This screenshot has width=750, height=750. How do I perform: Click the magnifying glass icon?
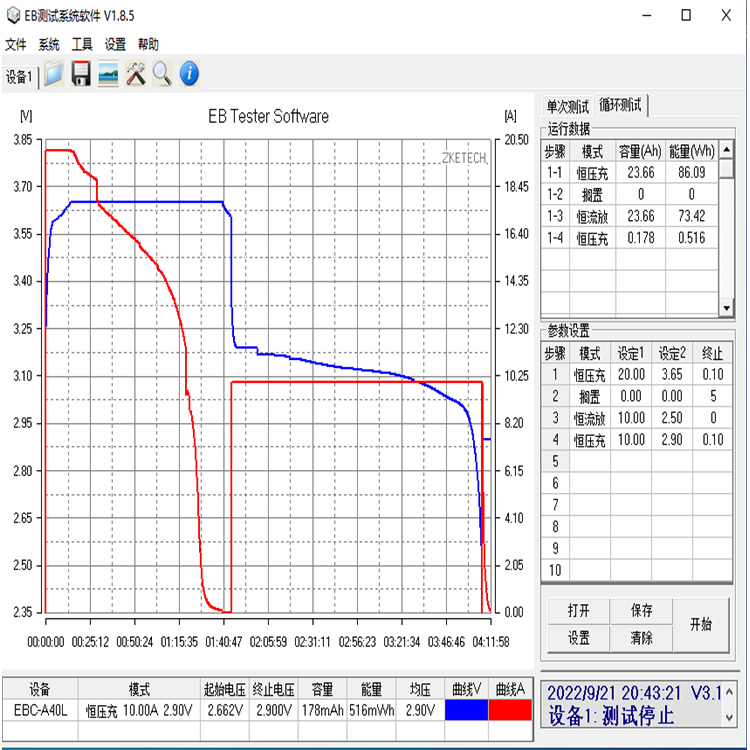(x=161, y=74)
